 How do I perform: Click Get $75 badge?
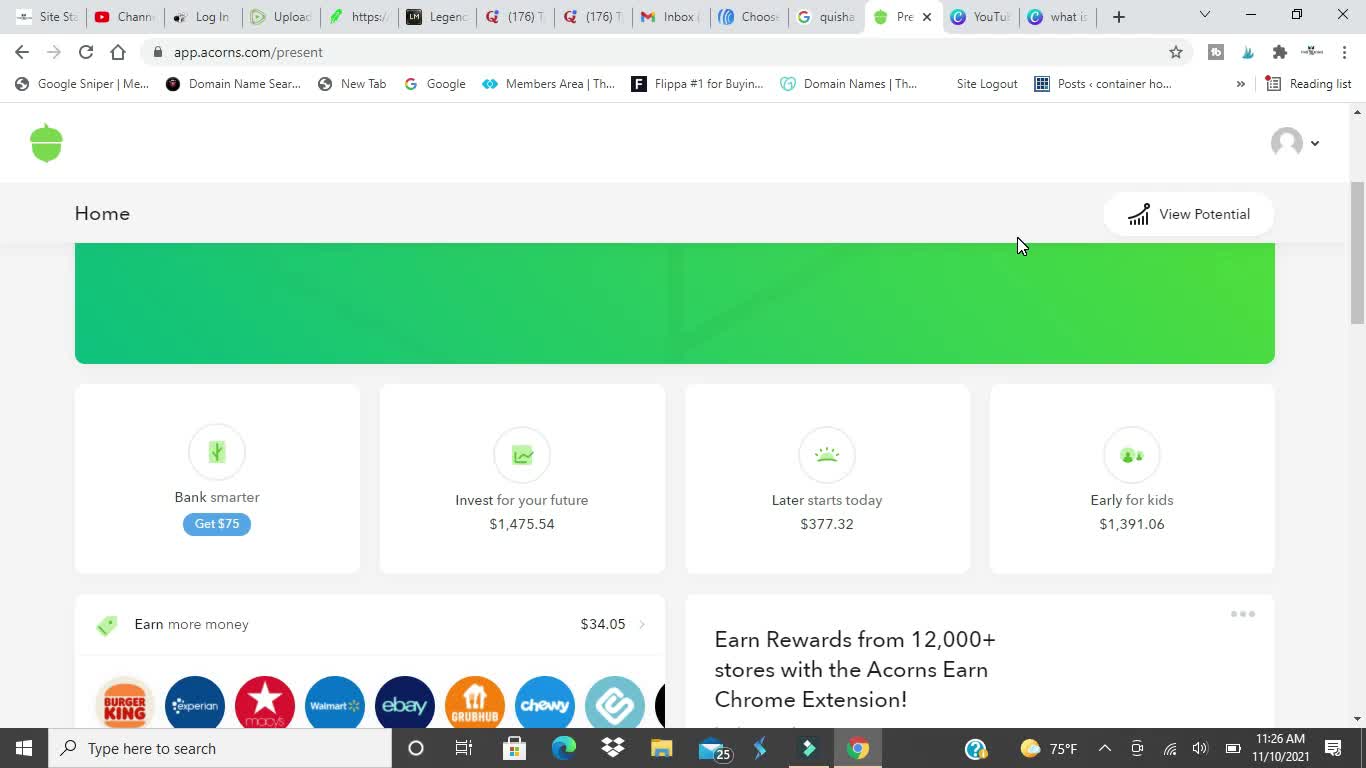[x=217, y=524]
